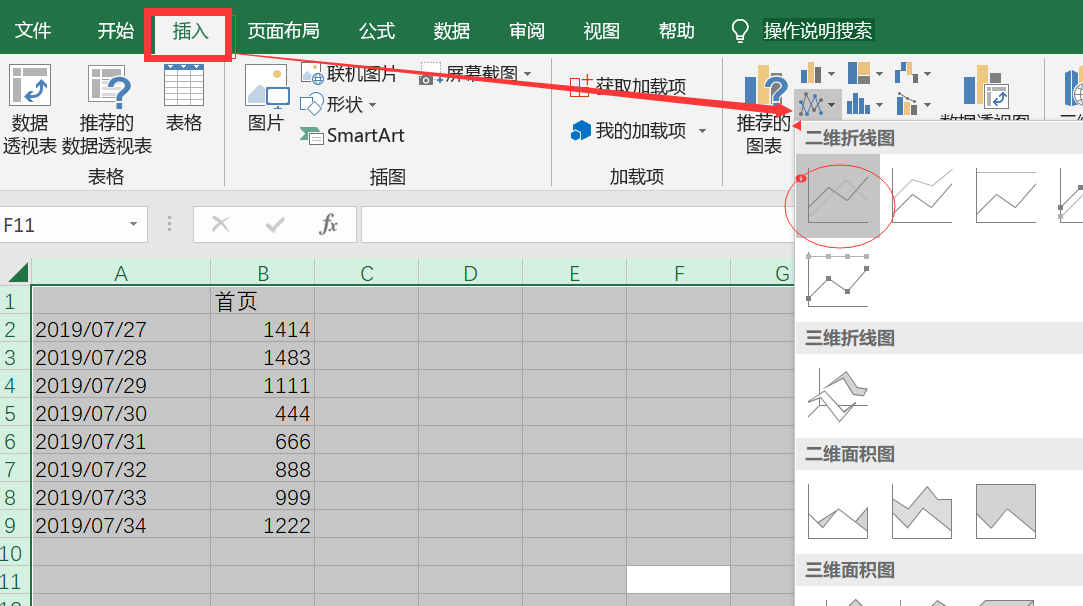Click the pivot chart icon in the charts group
The height and width of the screenshot is (606, 1083).
tap(986, 87)
